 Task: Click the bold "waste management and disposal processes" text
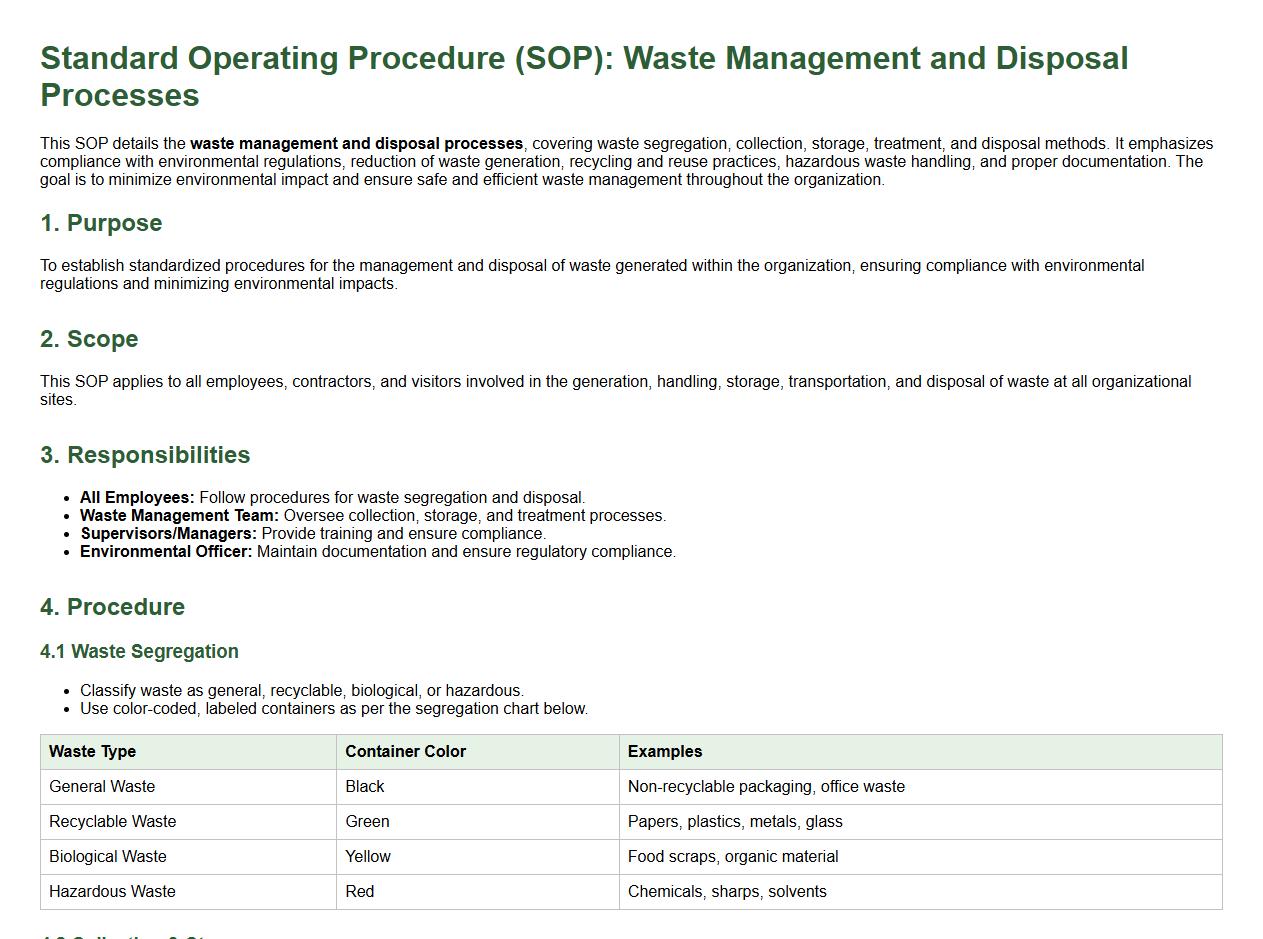click(356, 143)
